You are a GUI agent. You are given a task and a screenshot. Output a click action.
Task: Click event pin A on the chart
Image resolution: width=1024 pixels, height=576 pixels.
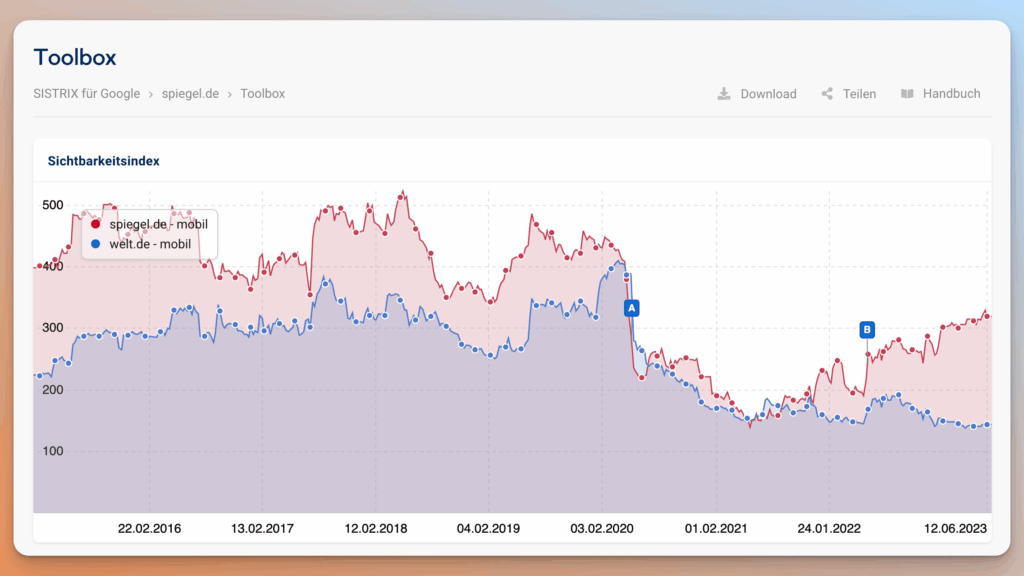click(x=631, y=308)
